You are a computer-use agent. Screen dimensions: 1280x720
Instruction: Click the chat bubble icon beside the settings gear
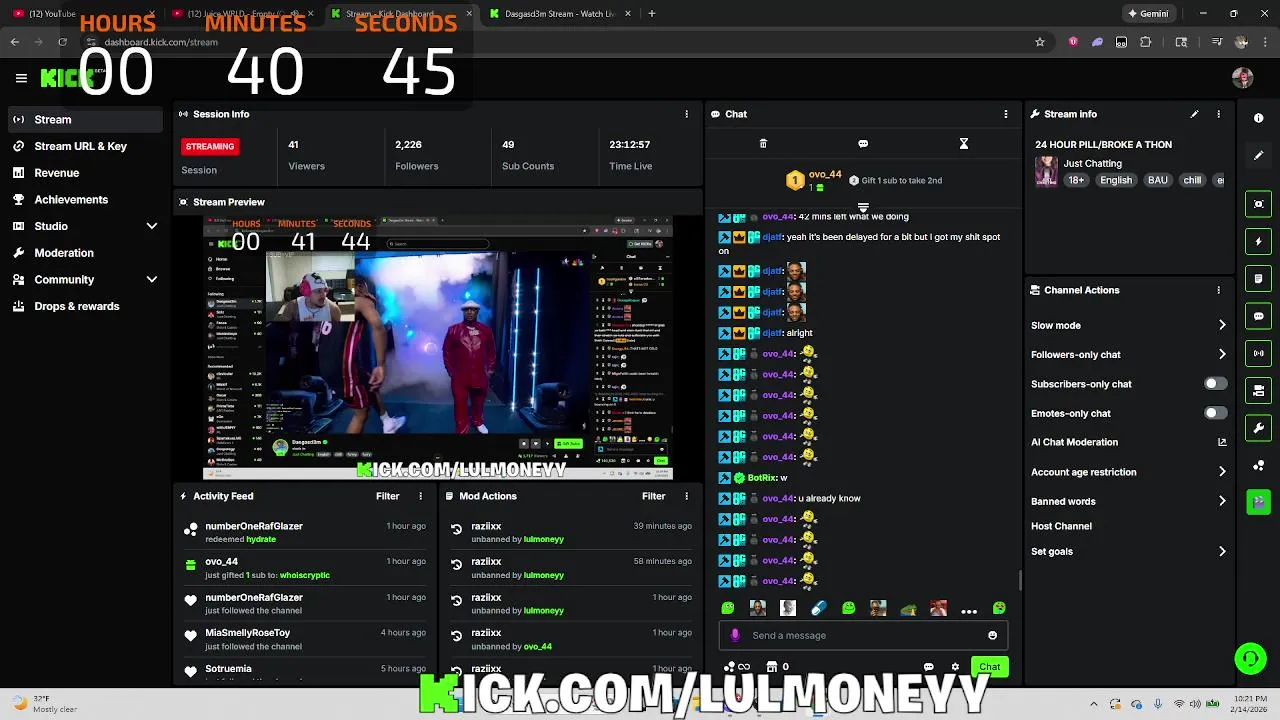[x=929, y=667]
